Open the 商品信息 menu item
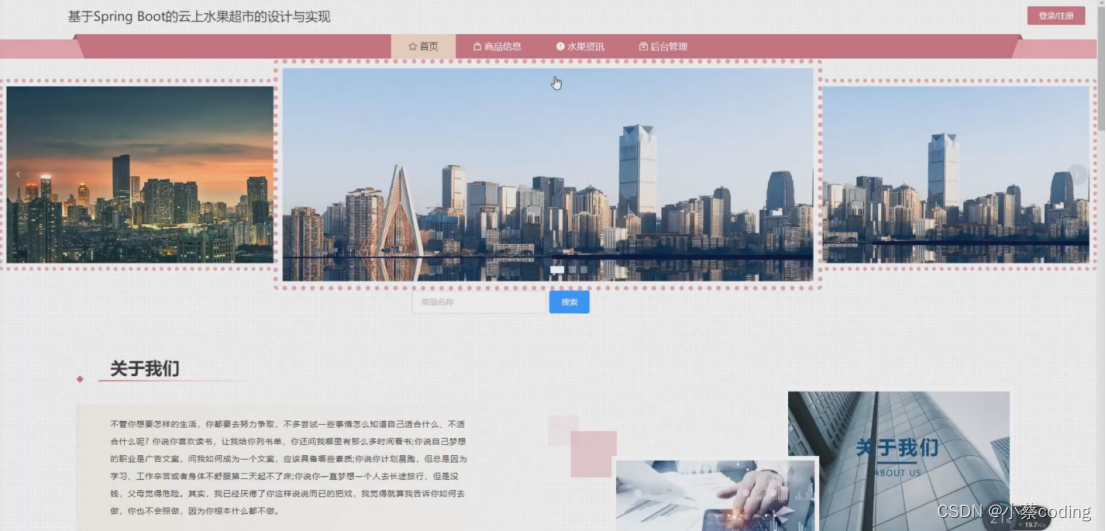 497,47
